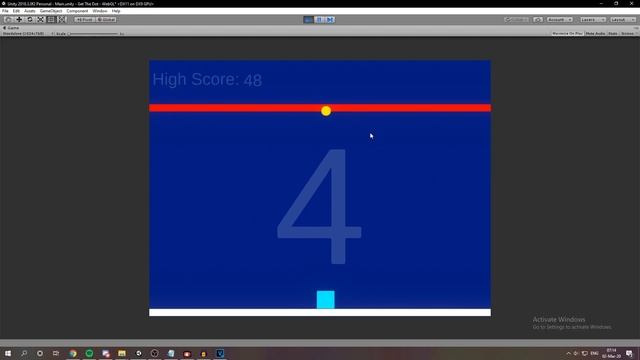640x360 pixels.
Task: Open the Component menu
Action: click(x=77, y=11)
